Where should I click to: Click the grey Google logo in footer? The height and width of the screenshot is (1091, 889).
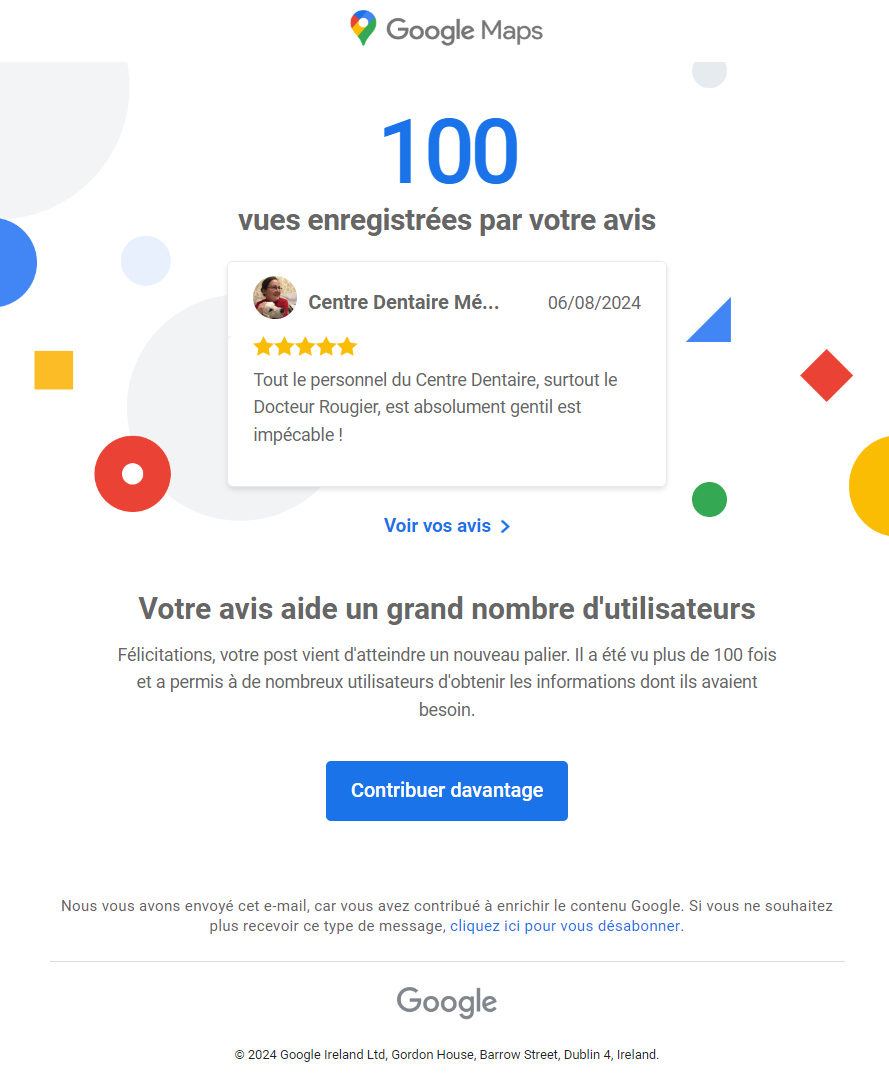pos(446,1002)
